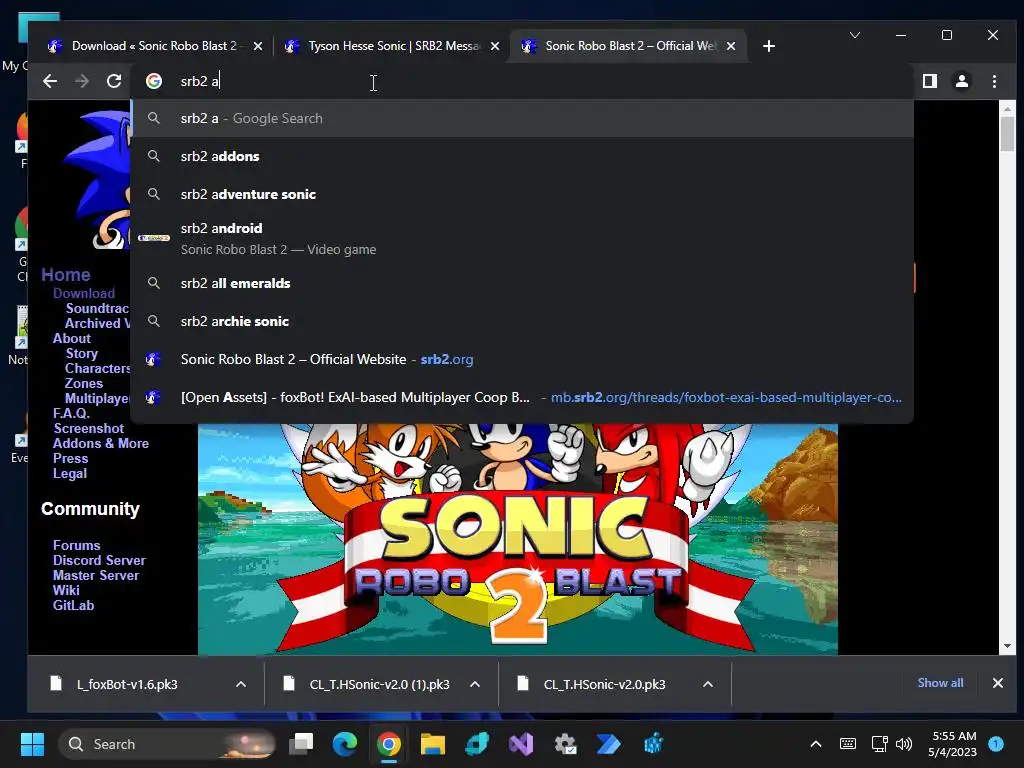Expand options for CL_T.HSonic-v2.0.pk3 download
The height and width of the screenshot is (768, 1024).
(708, 684)
